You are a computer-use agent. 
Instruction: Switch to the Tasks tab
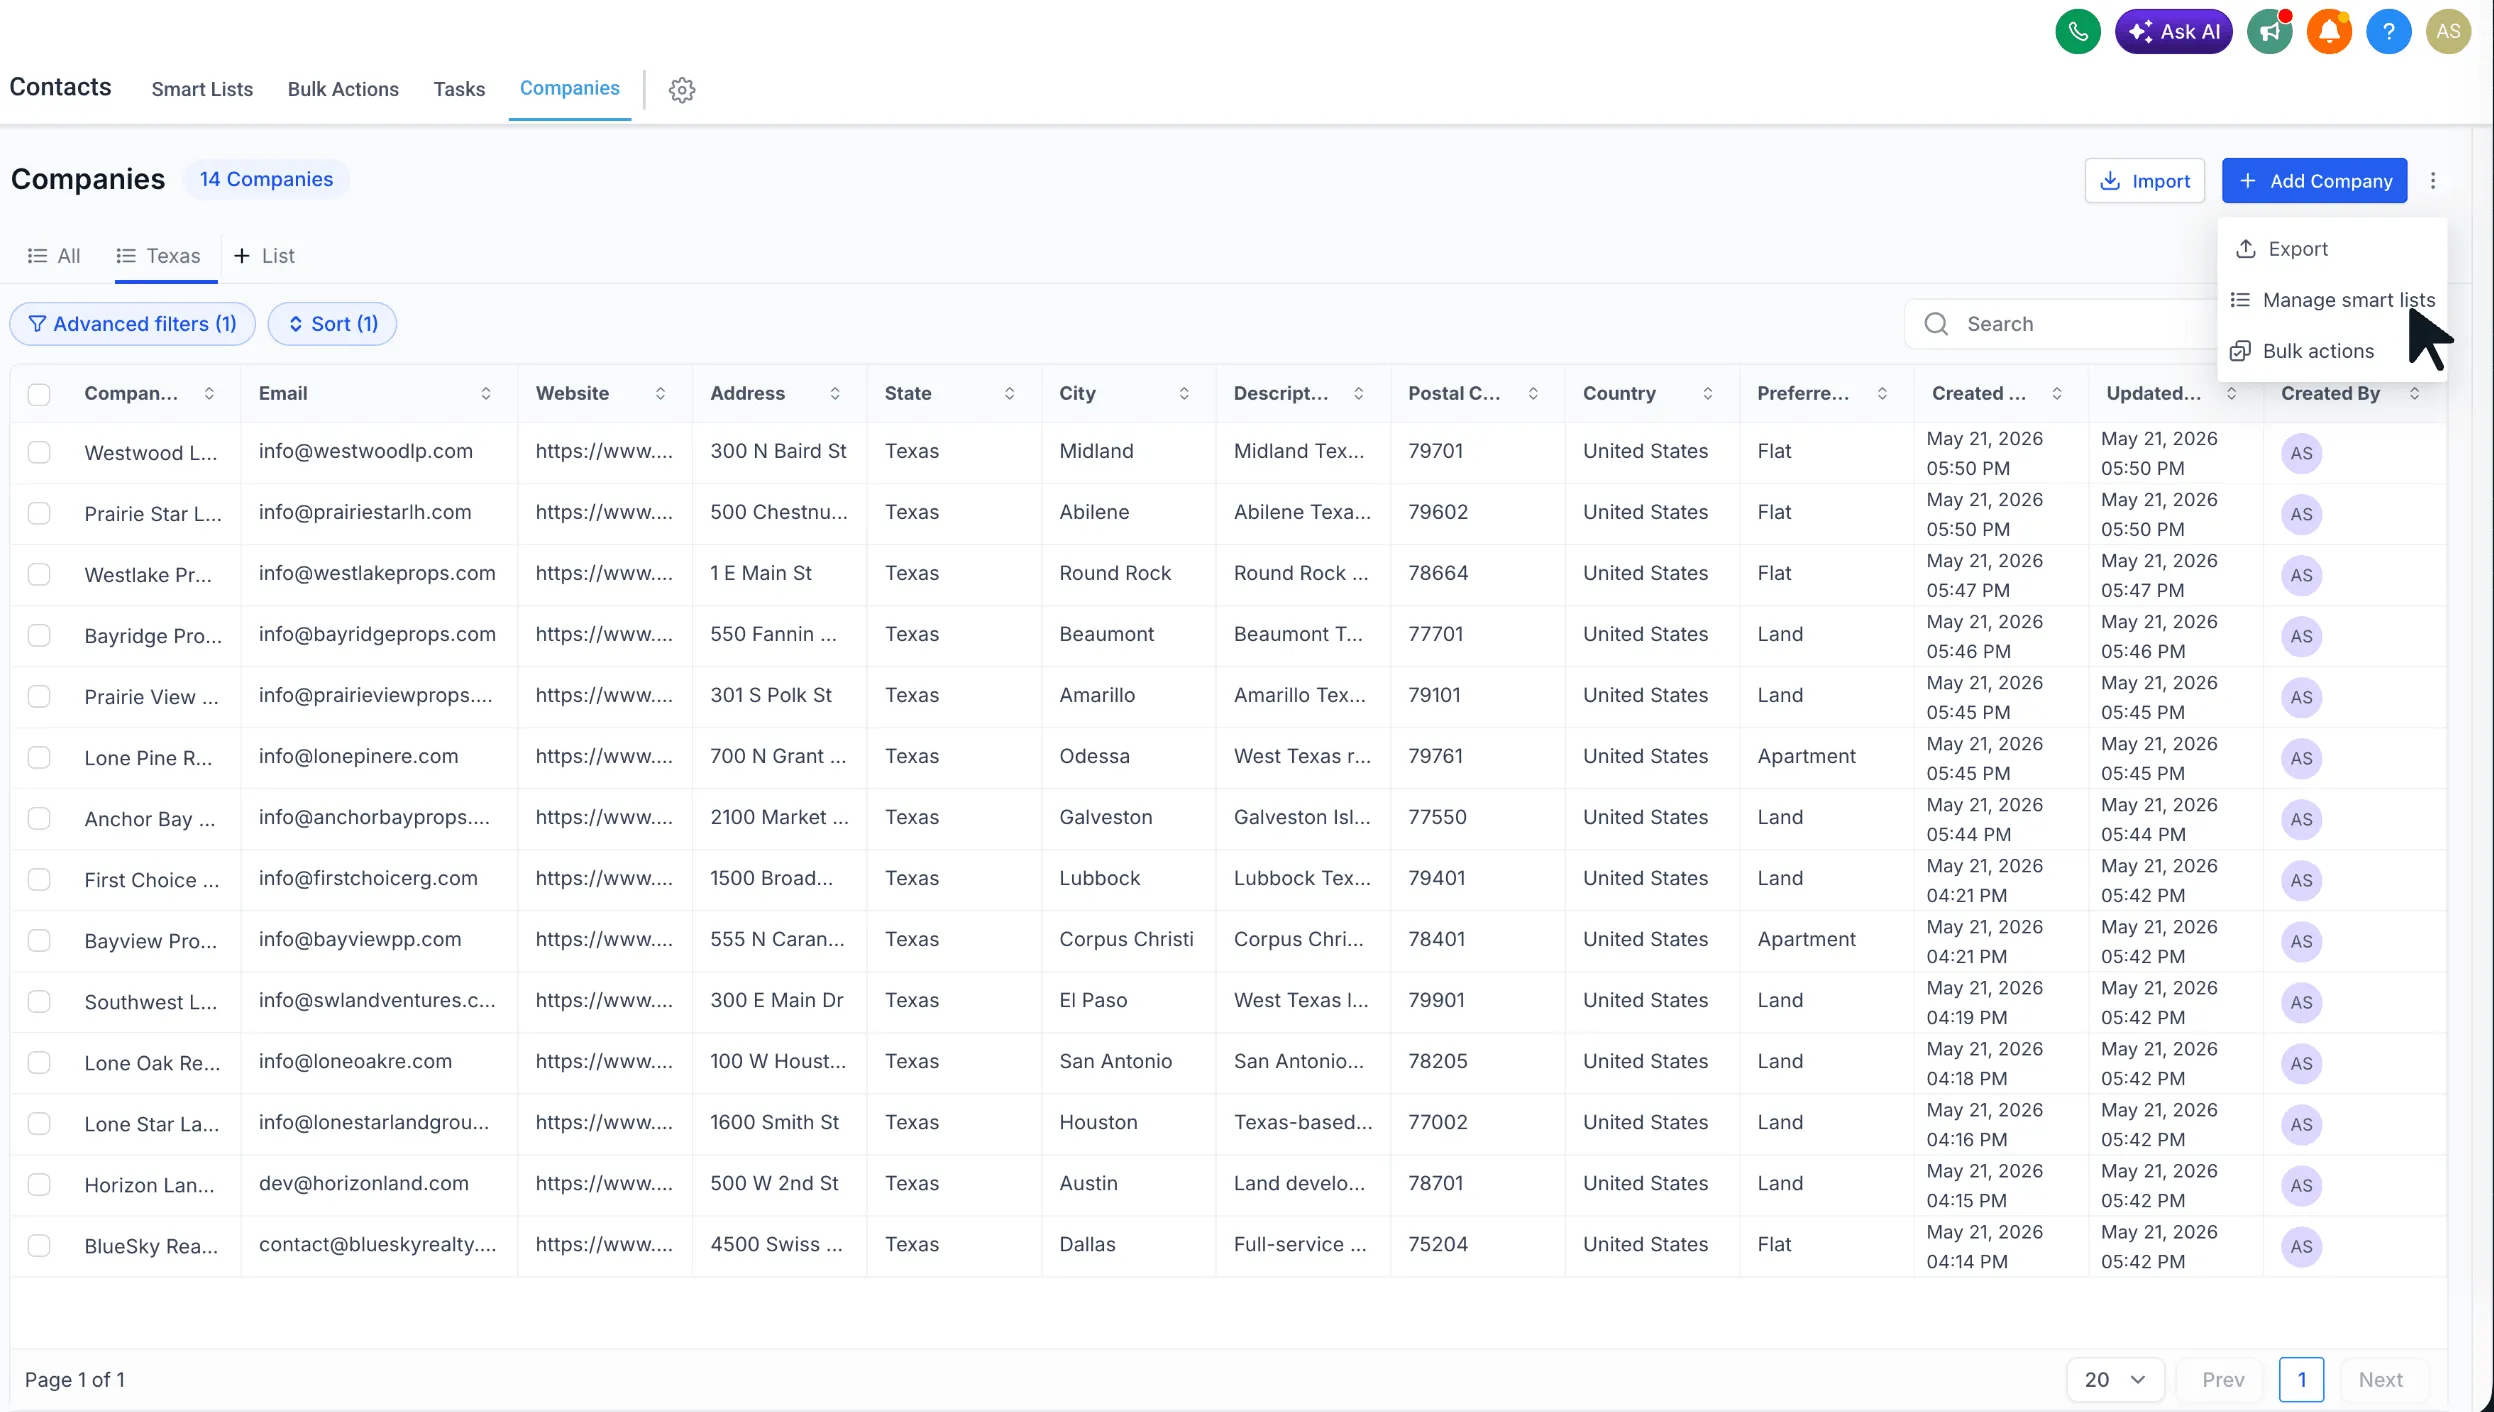459,89
